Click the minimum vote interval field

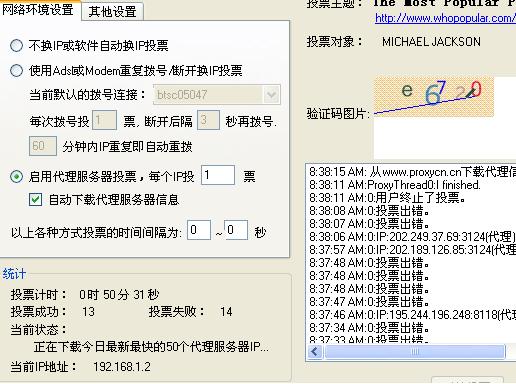click(199, 230)
